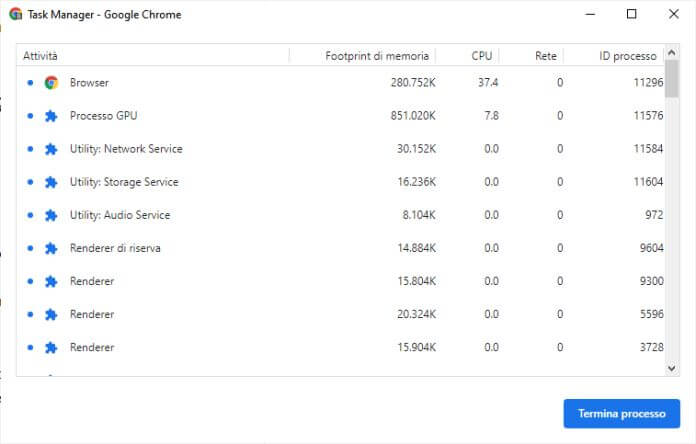Click memory value 8.104K

coord(419,215)
